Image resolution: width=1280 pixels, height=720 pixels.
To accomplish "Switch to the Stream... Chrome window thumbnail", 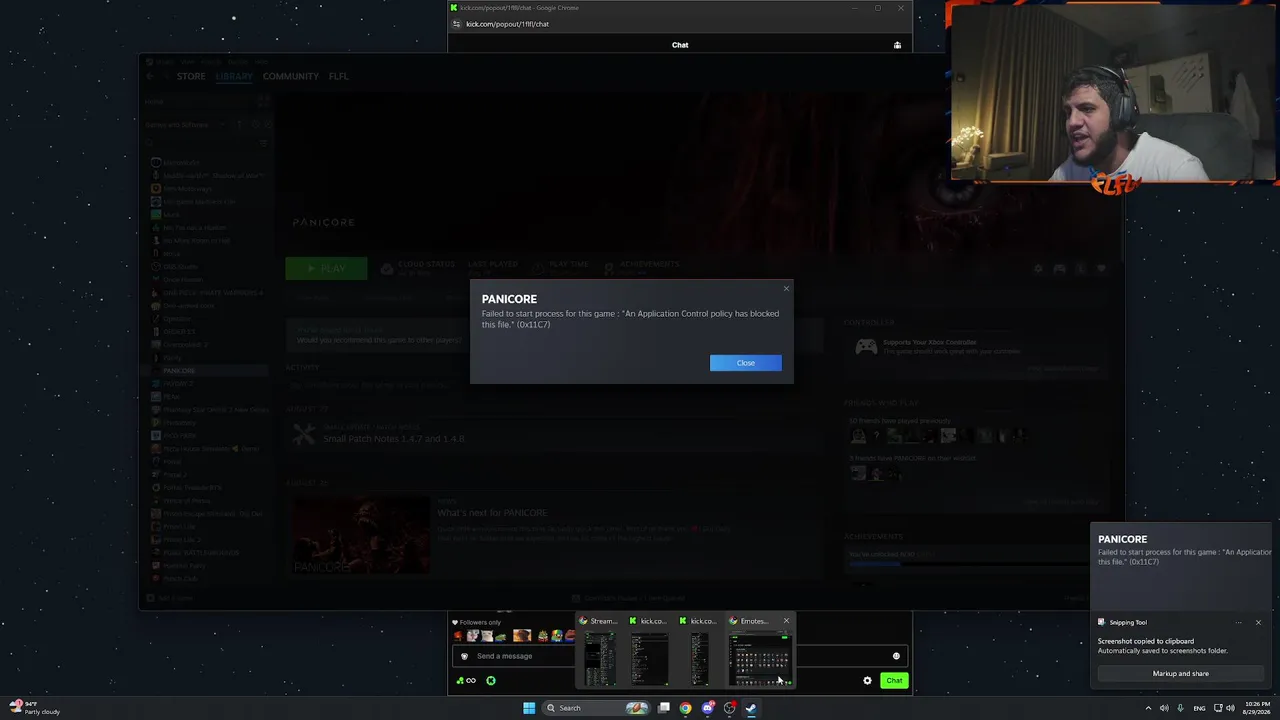I will click(x=600, y=650).
